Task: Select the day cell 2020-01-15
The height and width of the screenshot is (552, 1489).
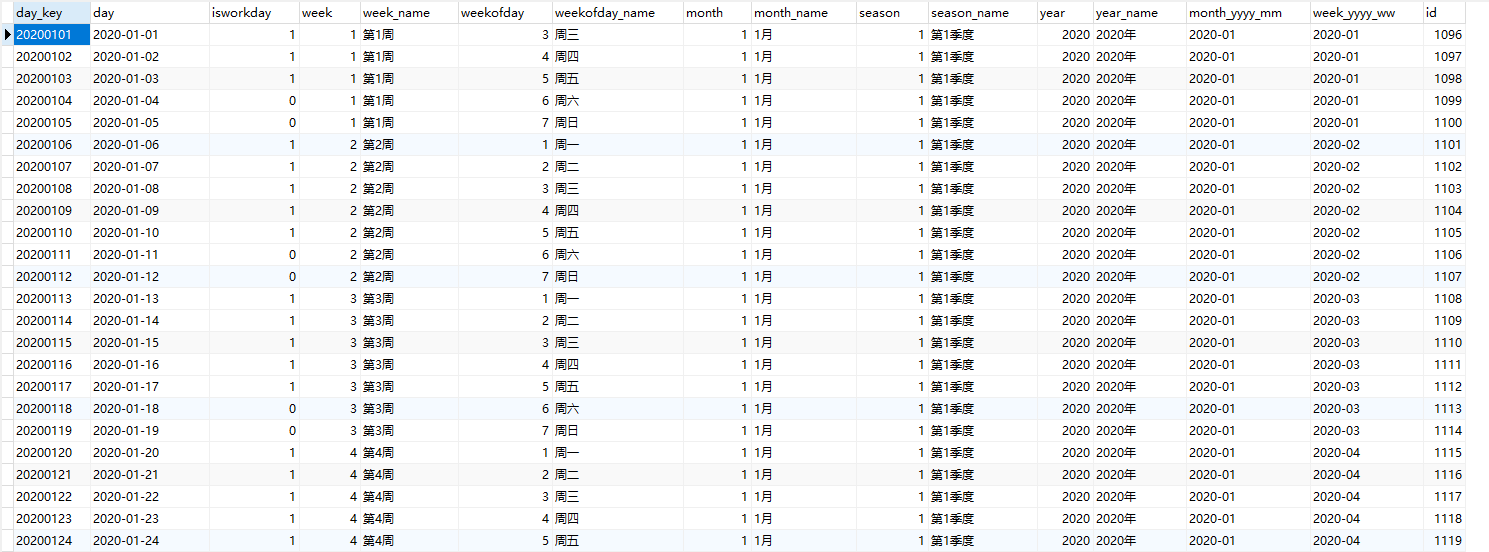Action: (x=150, y=343)
